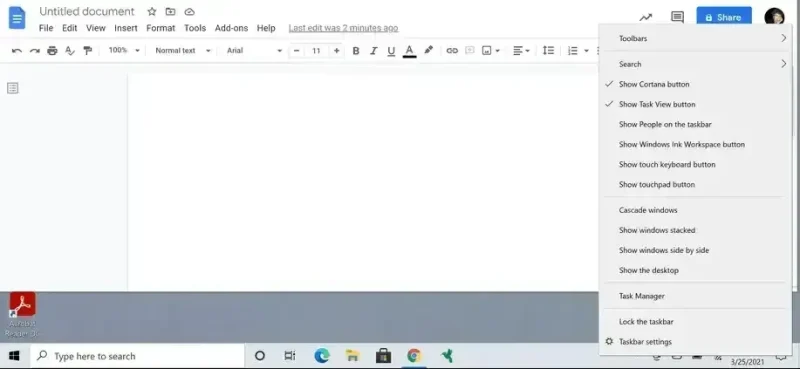
Task: Open line spacing options
Action: click(x=548, y=51)
